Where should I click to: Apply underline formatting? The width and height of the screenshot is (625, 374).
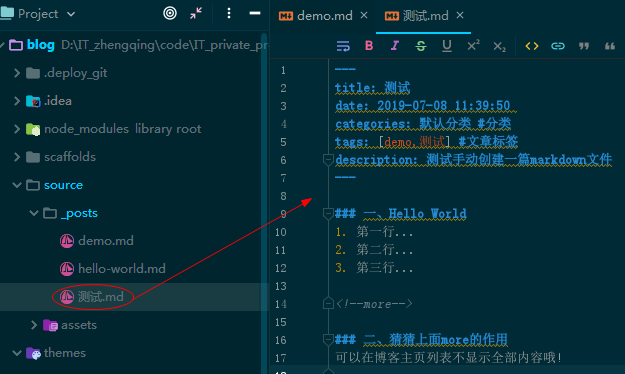447,46
